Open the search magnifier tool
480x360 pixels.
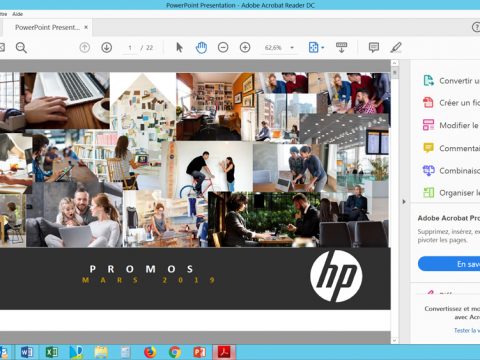tap(21, 48)
